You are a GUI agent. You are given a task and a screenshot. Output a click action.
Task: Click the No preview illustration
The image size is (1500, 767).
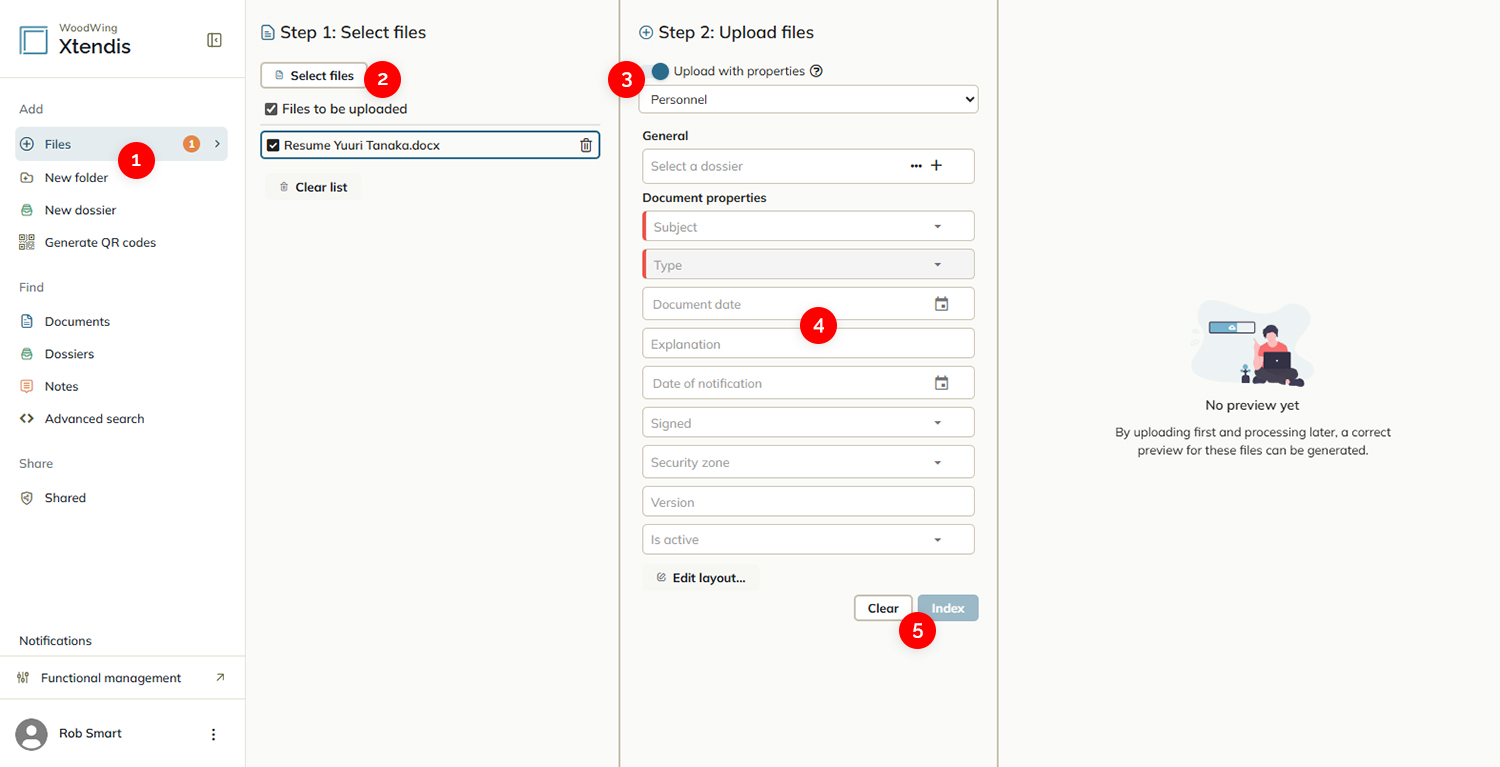(x=1252, y=345)
